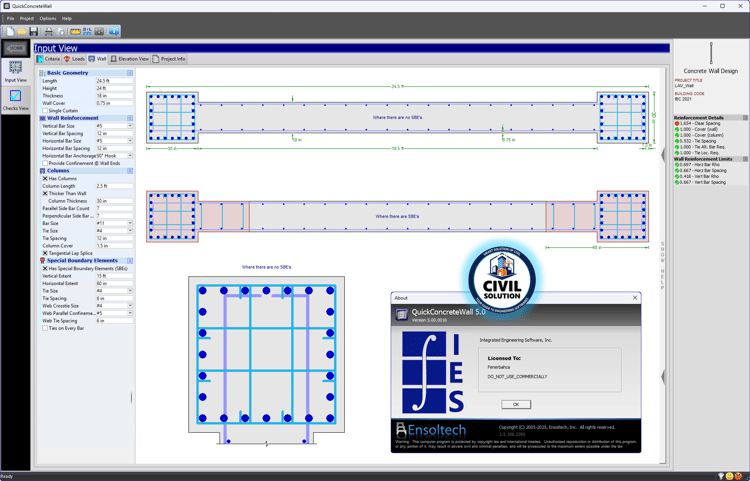Click the Basic Geometry section icon
750x481 pixels.
click(42, 73)
